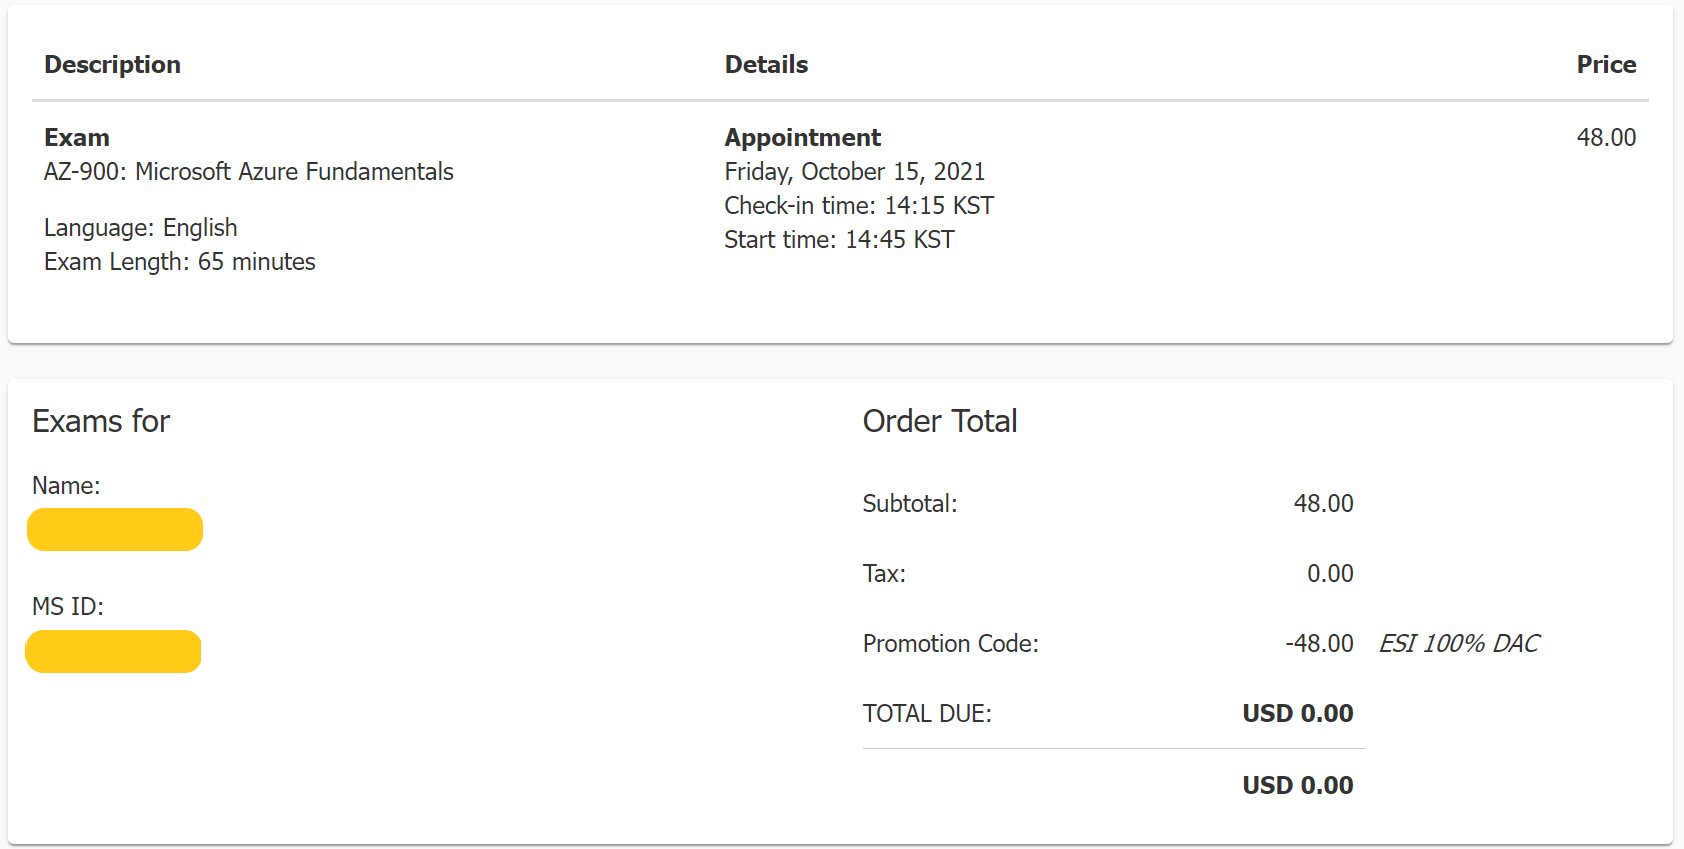This screenshot has width=1684, height=849.
Task: Click the Check-in time 14:15 KST line
Action: tap(859, 206)
